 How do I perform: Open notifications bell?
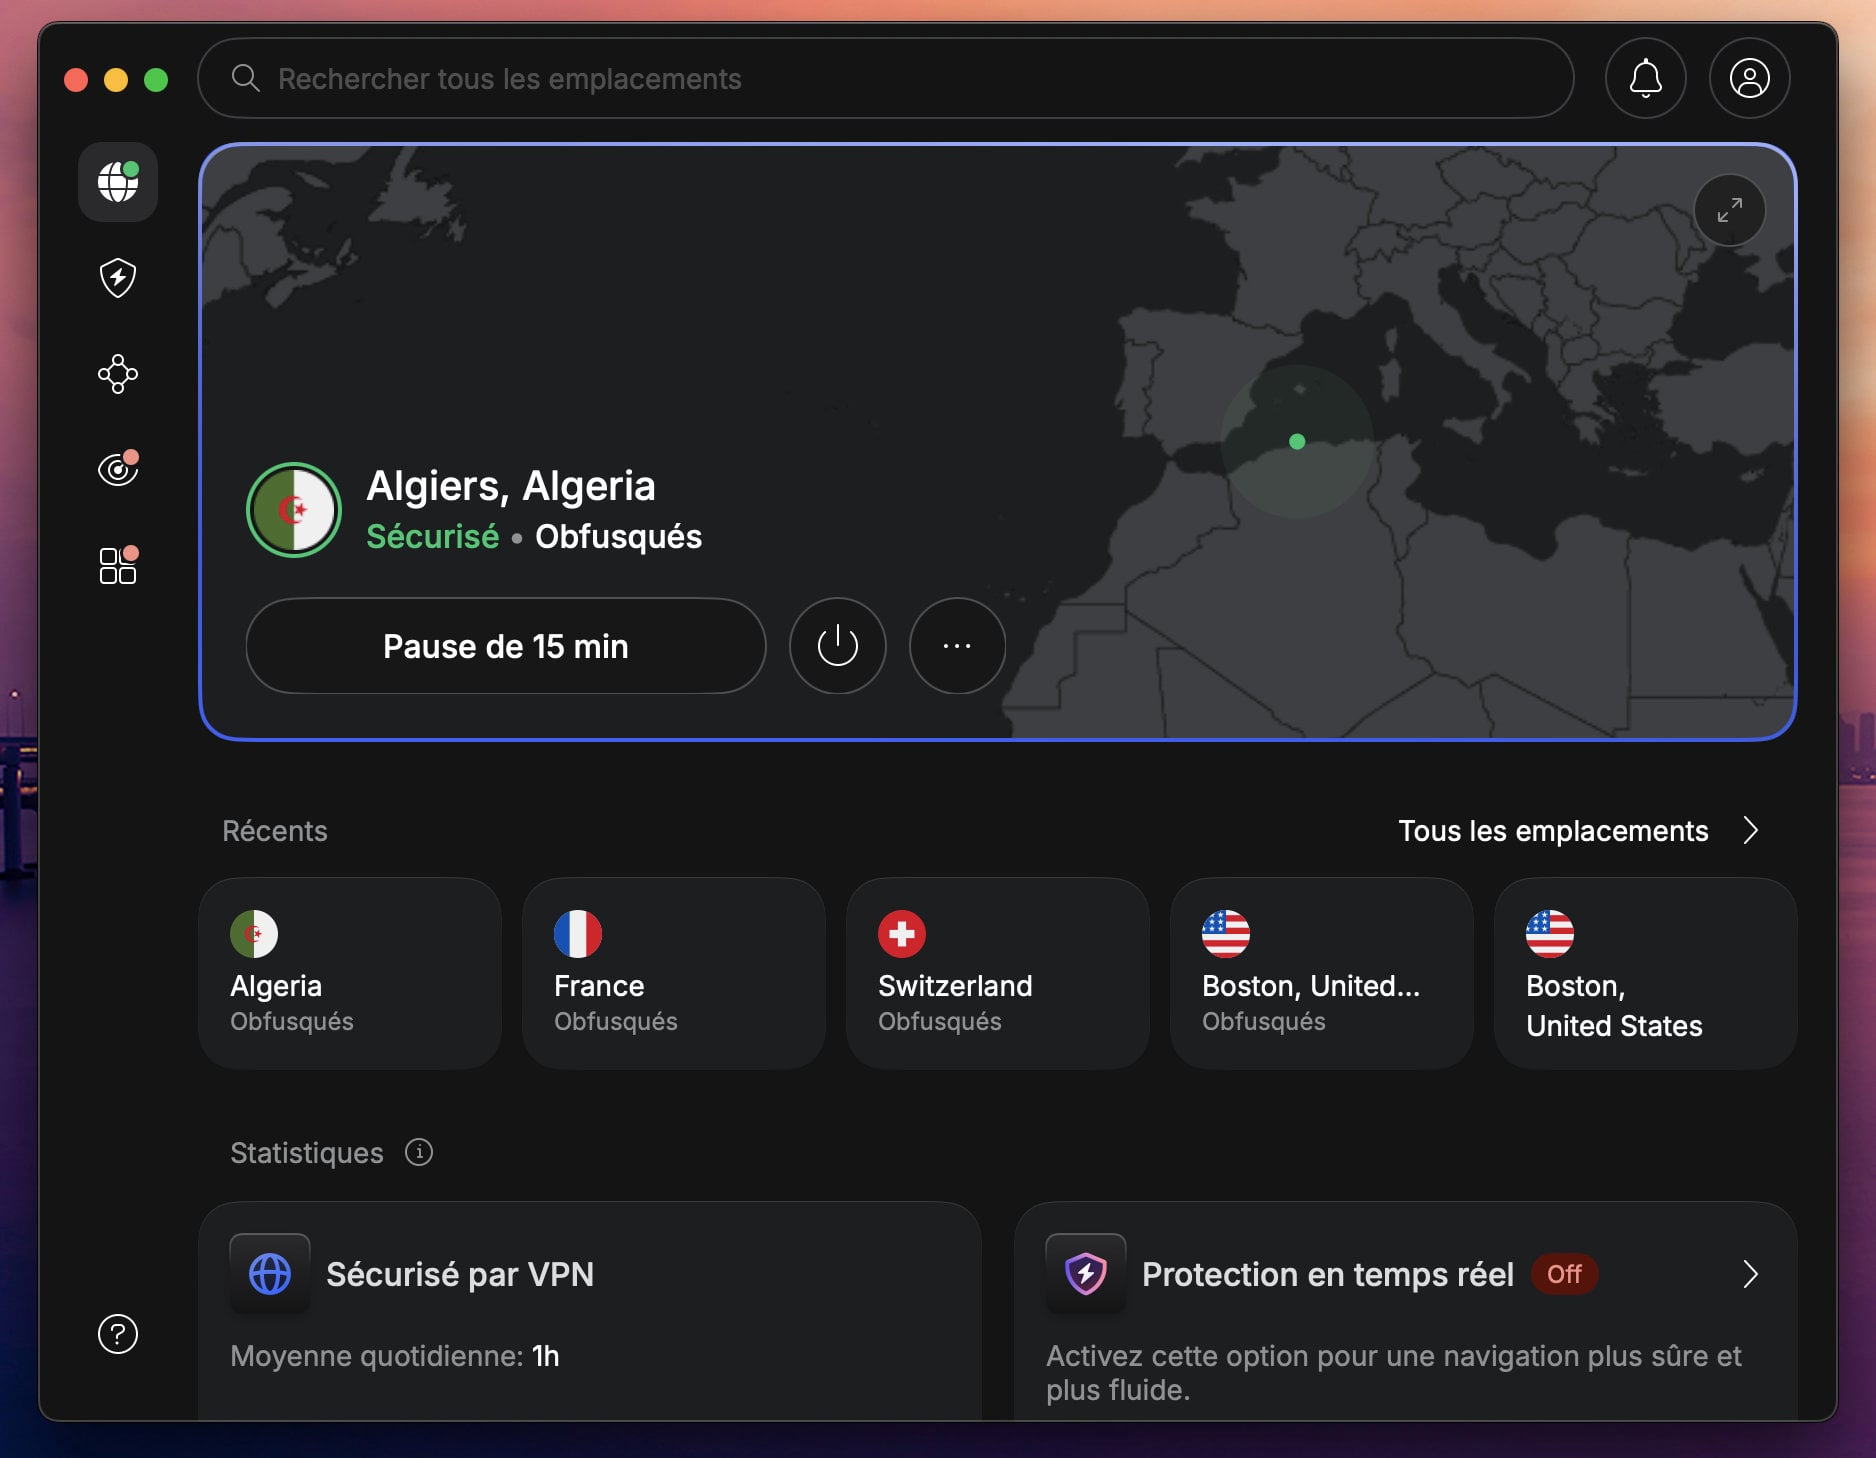click(1646, 78)
